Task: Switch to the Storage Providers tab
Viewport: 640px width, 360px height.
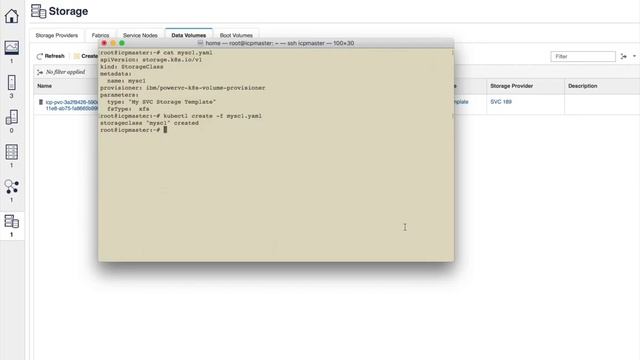Action: point(57,36)
